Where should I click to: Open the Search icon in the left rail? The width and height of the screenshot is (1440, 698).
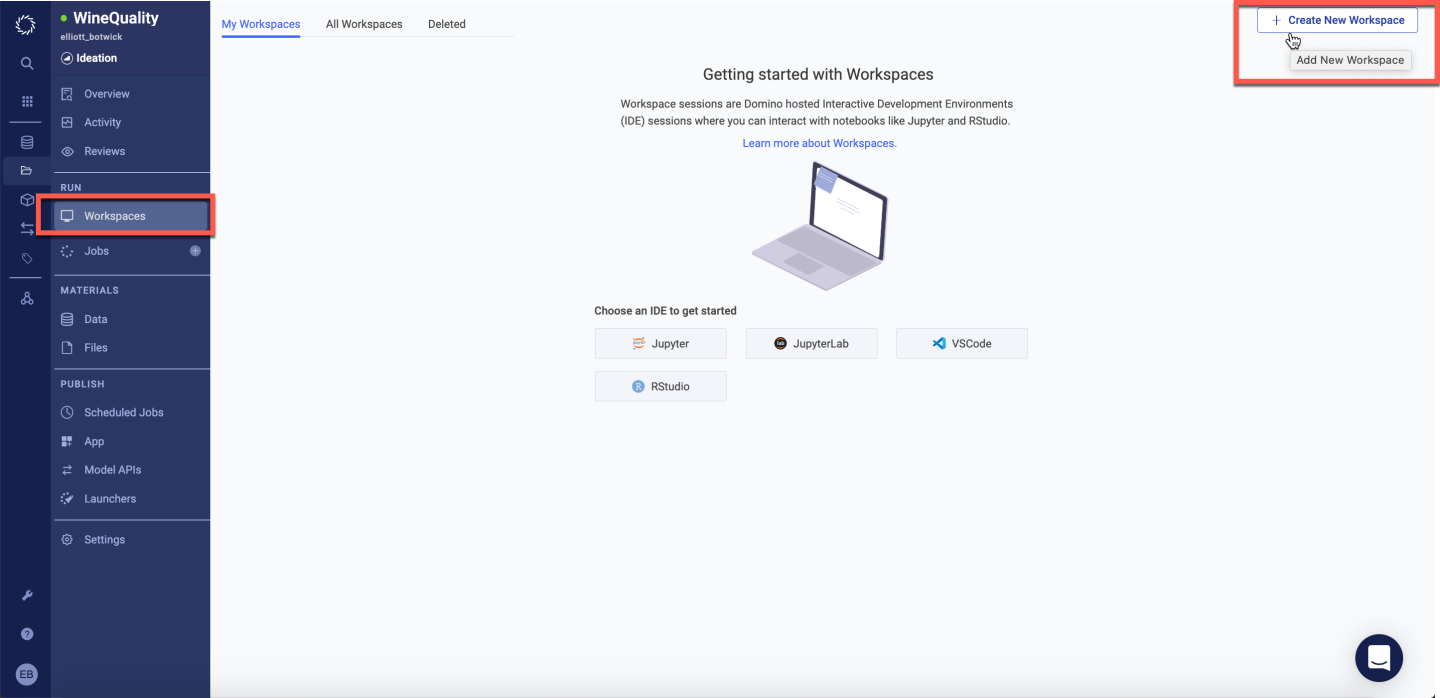(26, 62)
